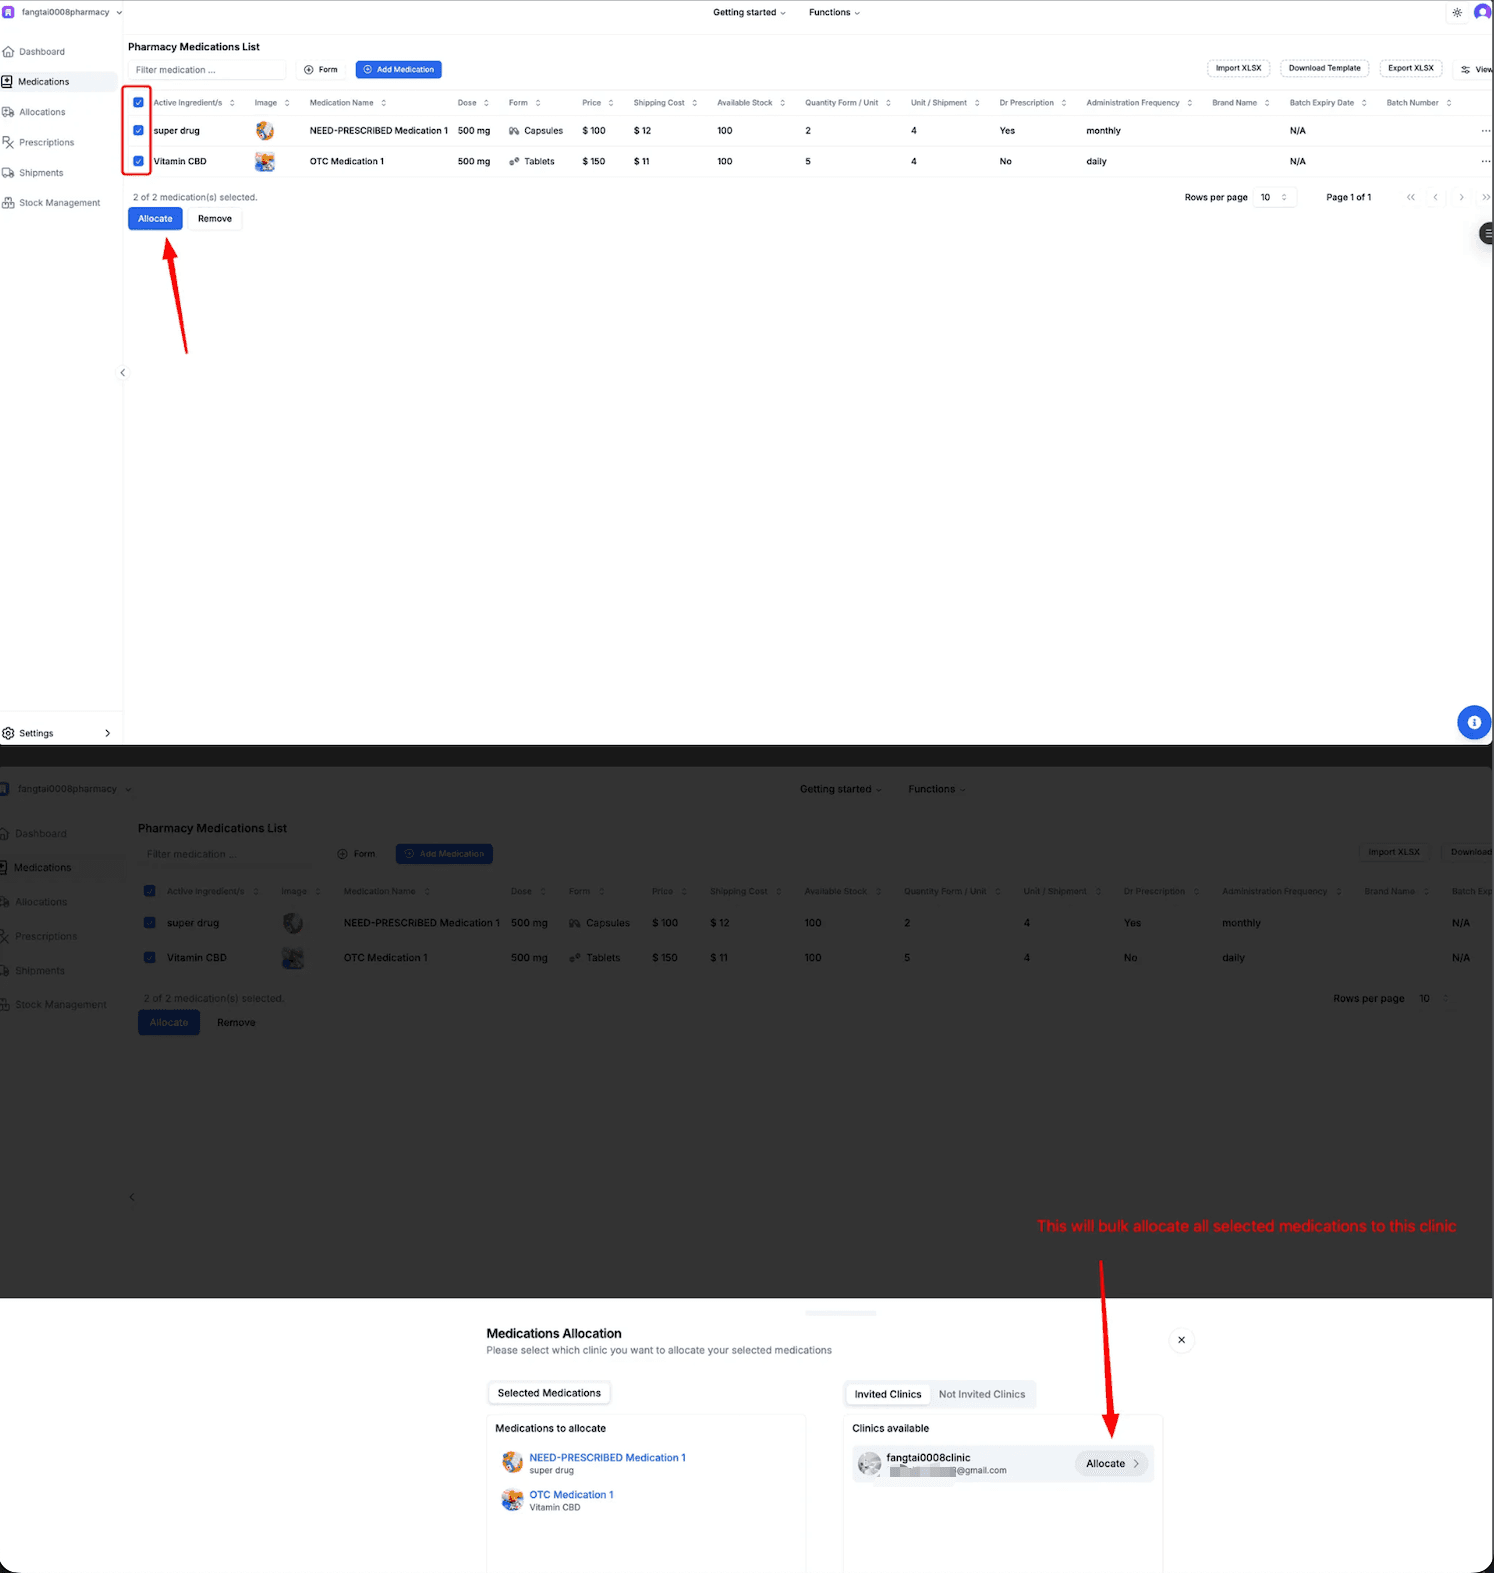
Task: Open row actions for monthly medication row
Action: point(1485,131)
